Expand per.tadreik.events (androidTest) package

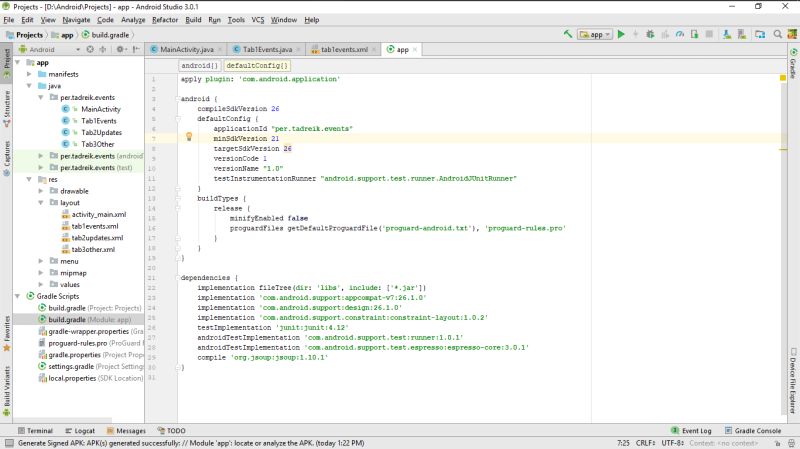pyautogui.click(x=41, y=156)
